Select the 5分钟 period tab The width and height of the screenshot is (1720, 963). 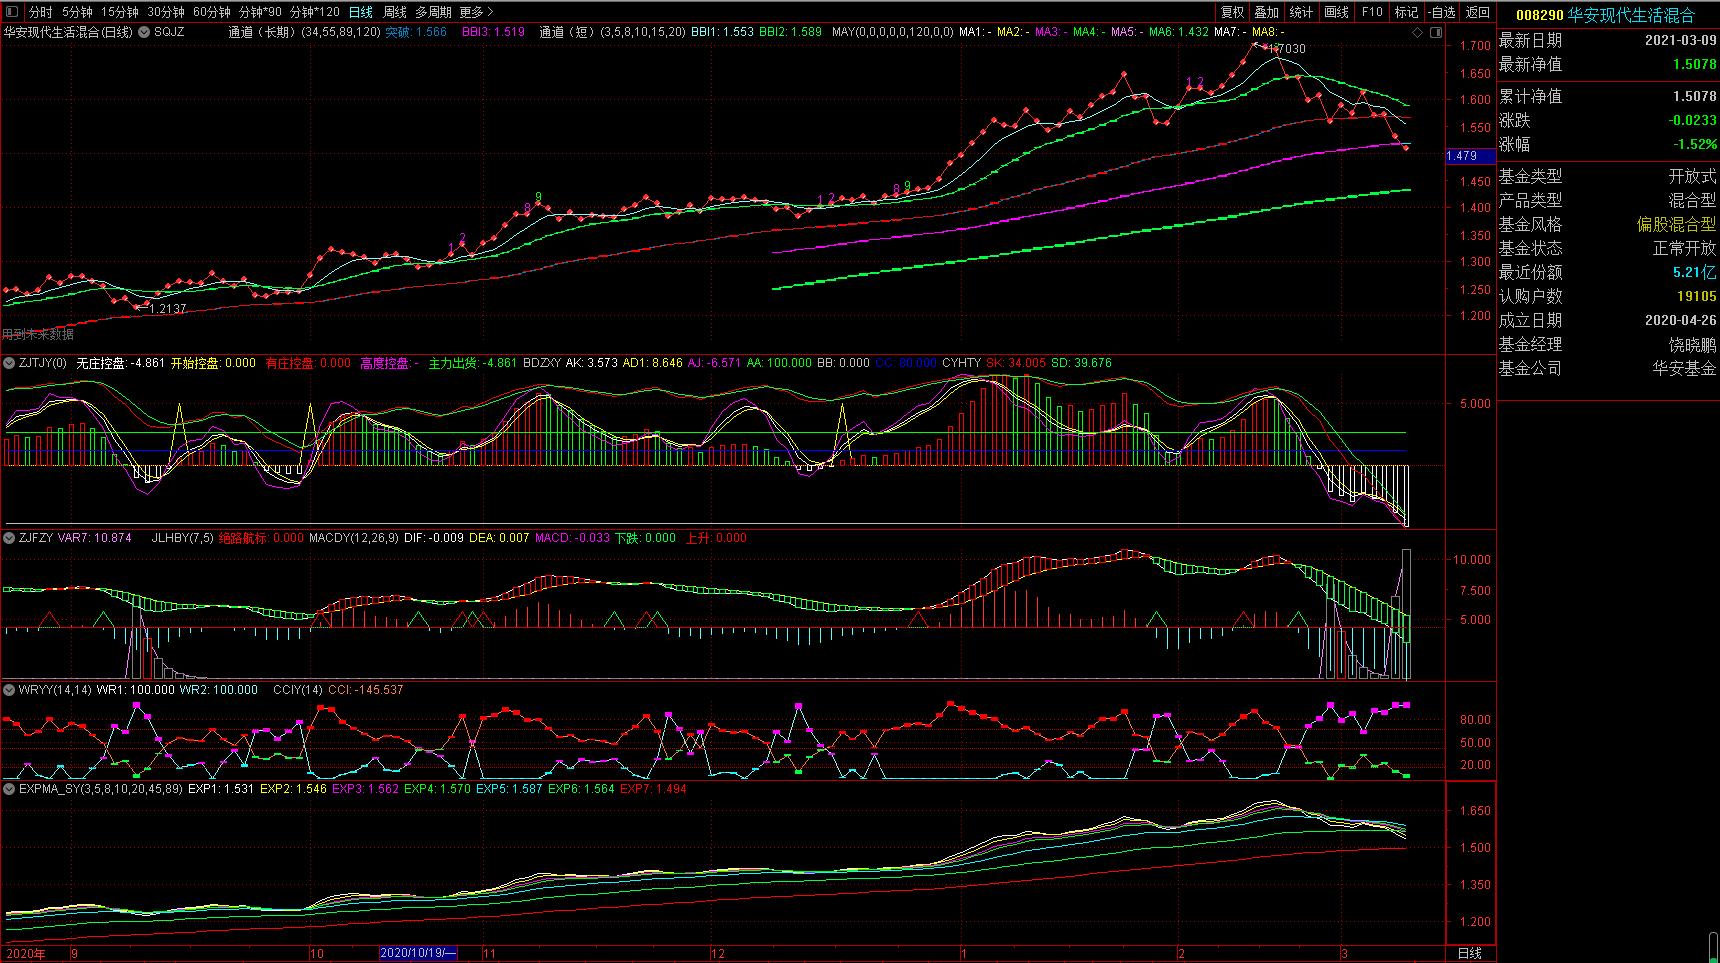coord(77,12)
